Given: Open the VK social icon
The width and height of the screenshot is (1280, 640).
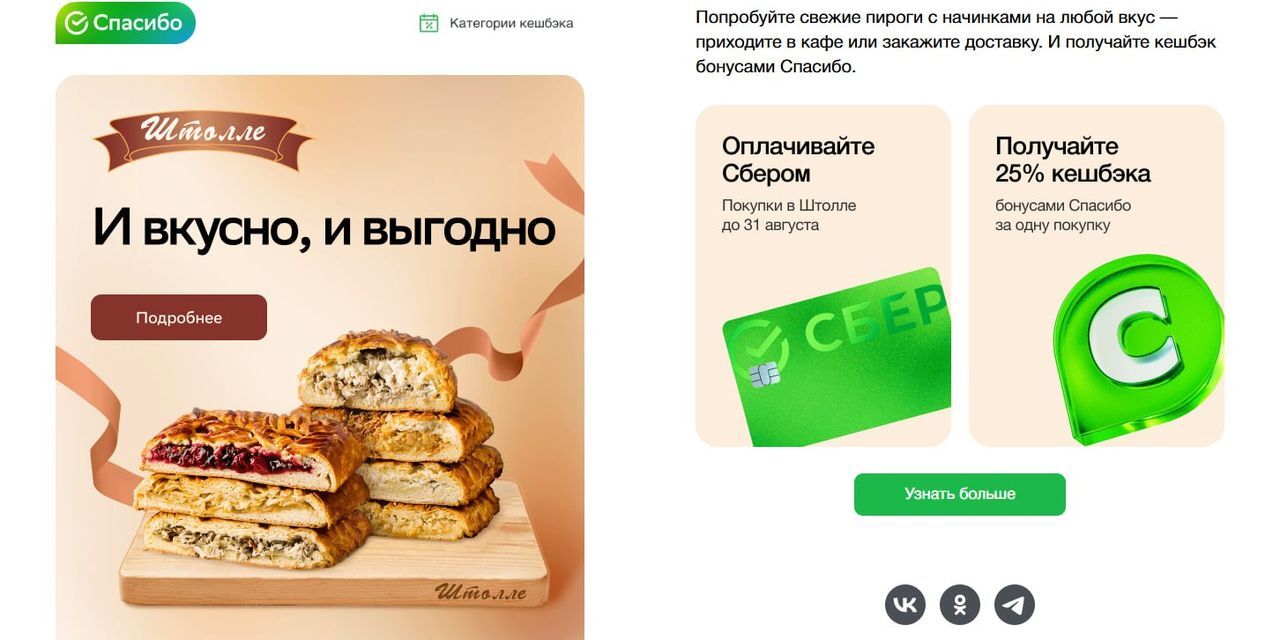Looking at the screenshot, I should point(905,605).
